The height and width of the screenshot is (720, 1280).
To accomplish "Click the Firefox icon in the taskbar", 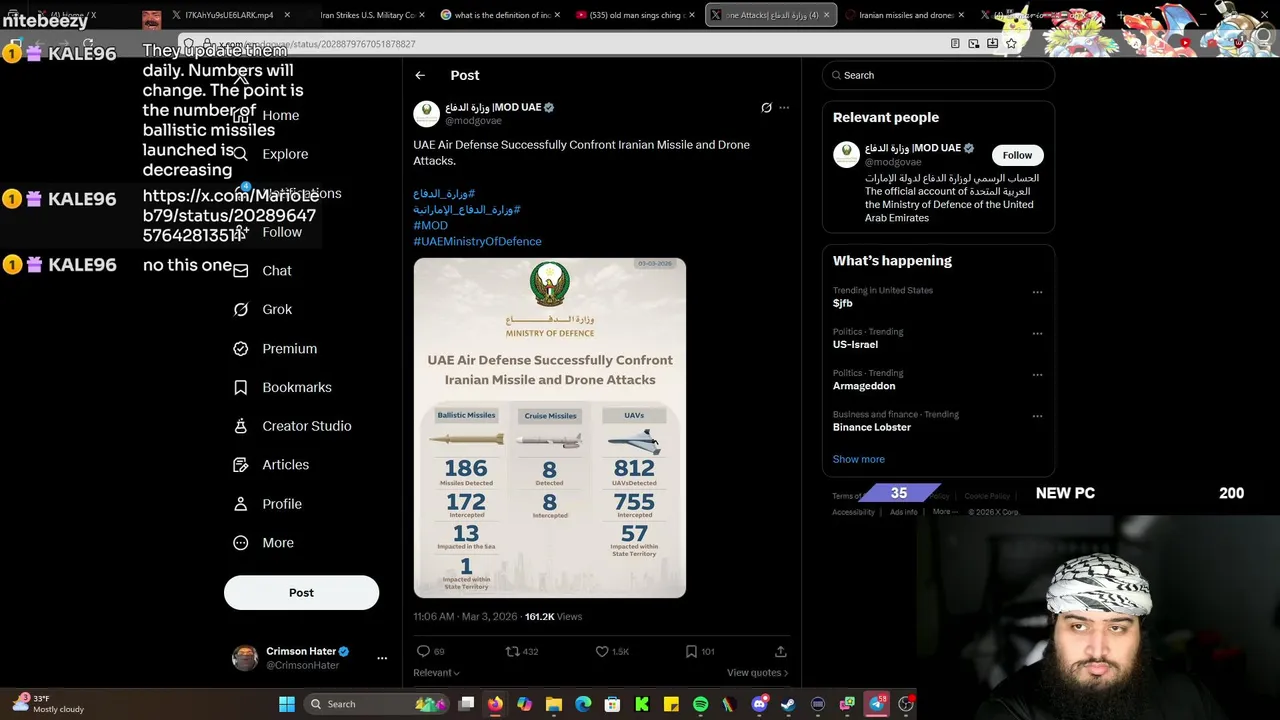I will click(495, 704).
